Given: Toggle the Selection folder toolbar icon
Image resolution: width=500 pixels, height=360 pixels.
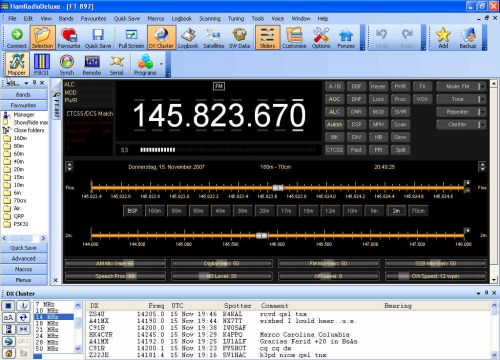Looking at the screenshot, I should pos(43,38).
